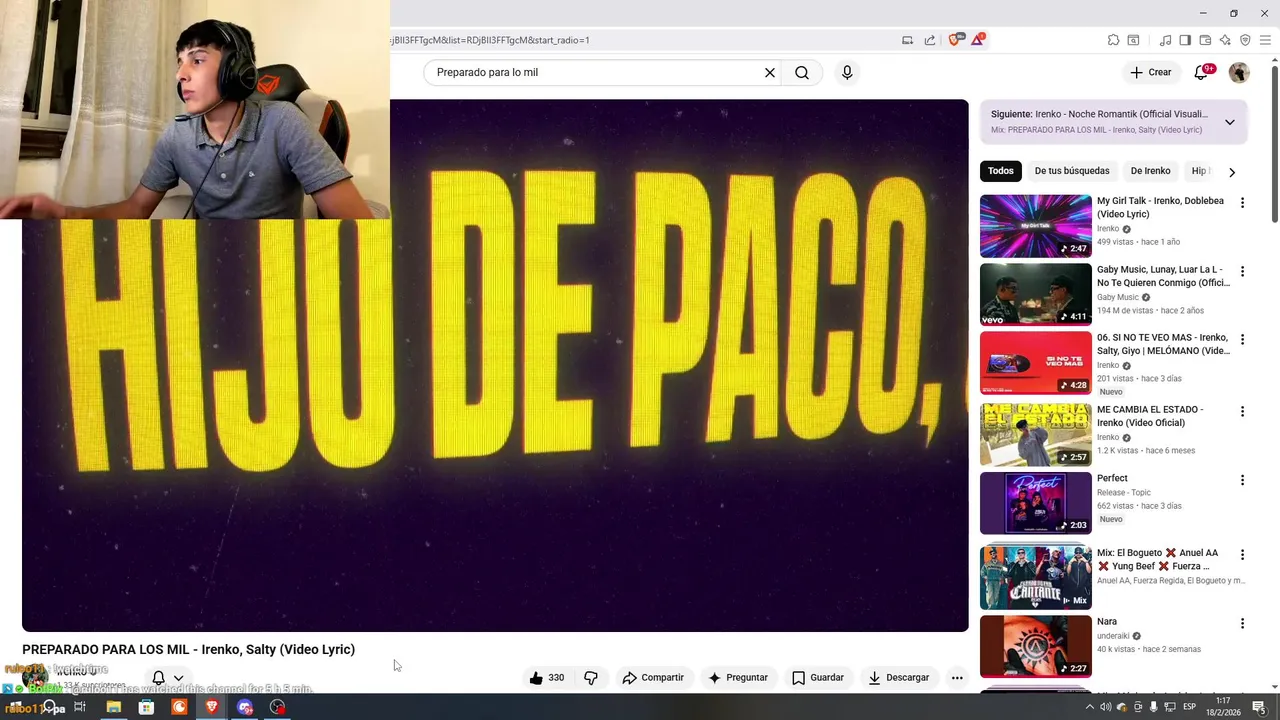Toggle the browser sidebar panel icon

tap(1185, 40)
